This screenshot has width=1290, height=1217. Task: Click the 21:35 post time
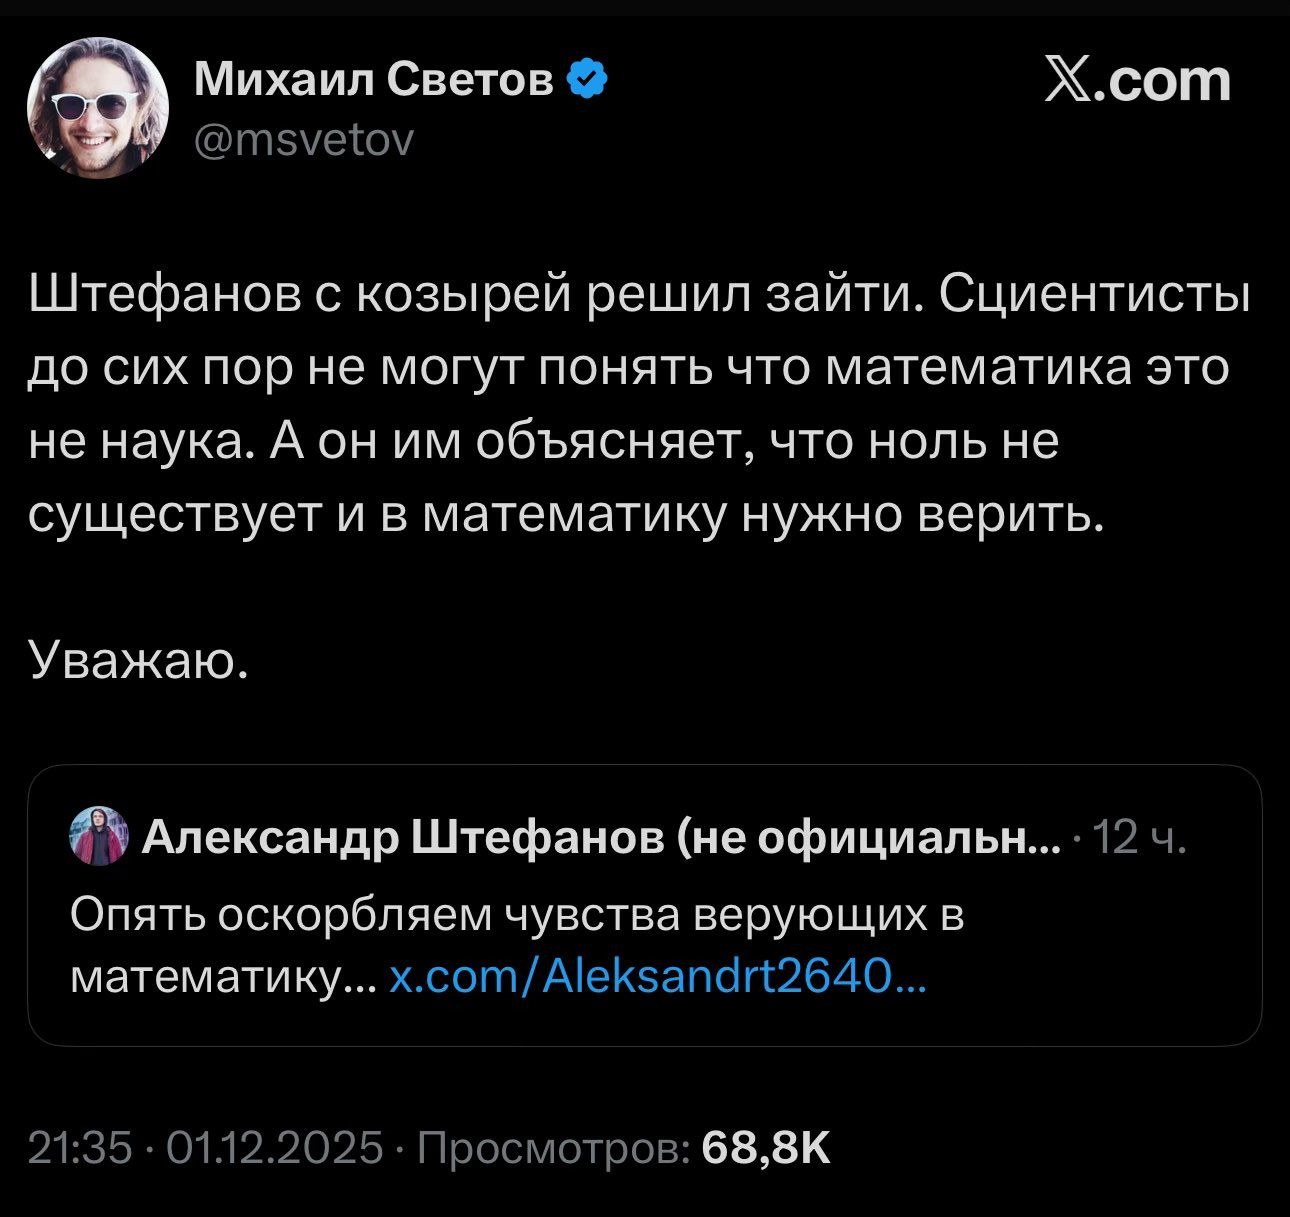80,1148
